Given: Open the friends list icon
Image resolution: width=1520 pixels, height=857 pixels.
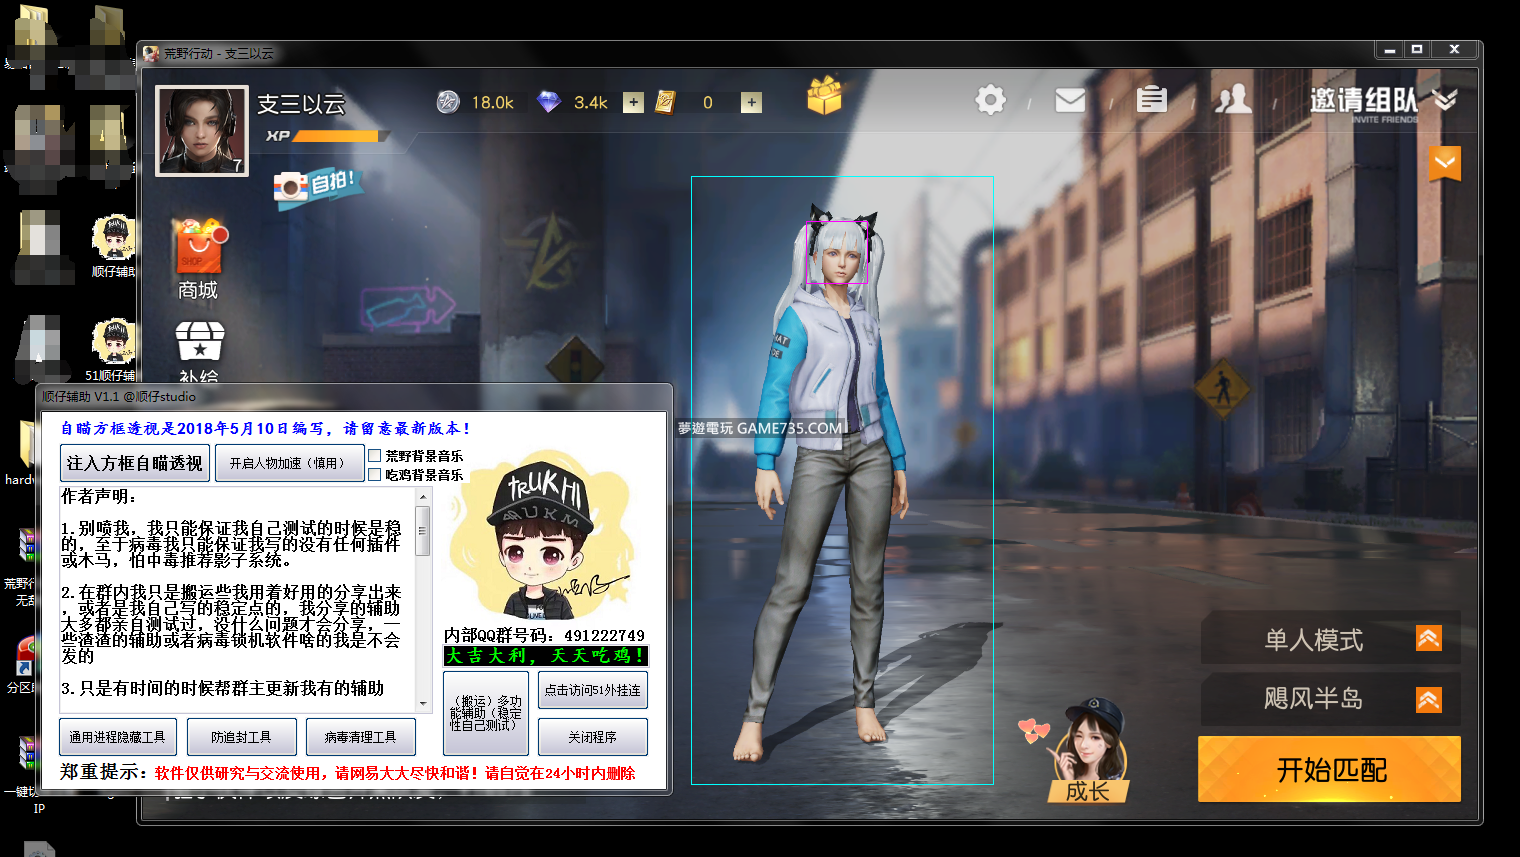Looking at the screenshot, I should click(1233, 99).
